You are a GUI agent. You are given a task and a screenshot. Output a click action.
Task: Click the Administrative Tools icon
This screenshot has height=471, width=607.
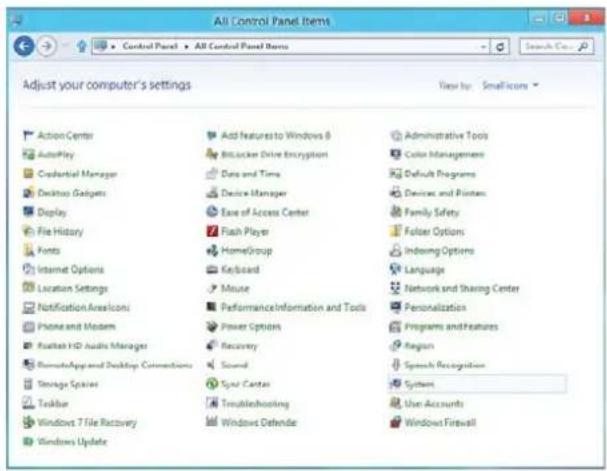click(395, 135)
